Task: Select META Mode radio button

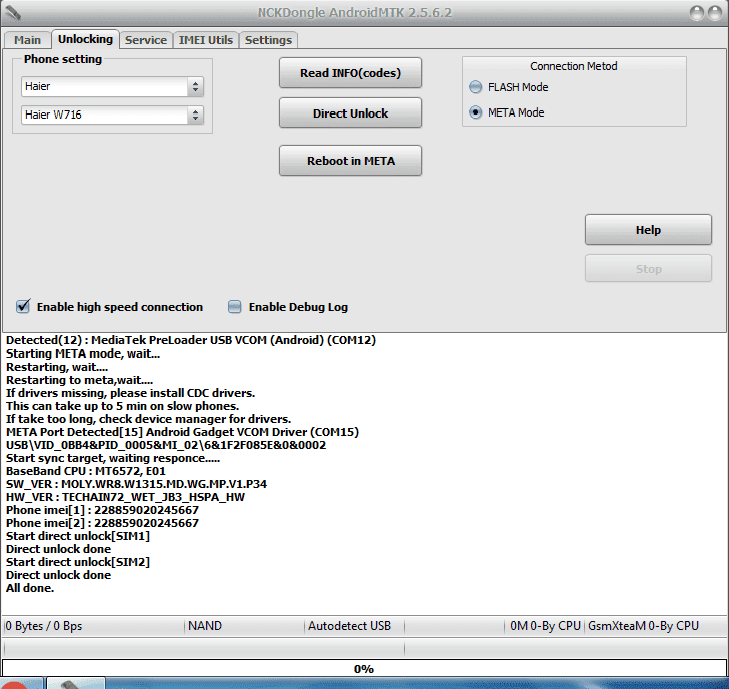Action: (475, 113)
